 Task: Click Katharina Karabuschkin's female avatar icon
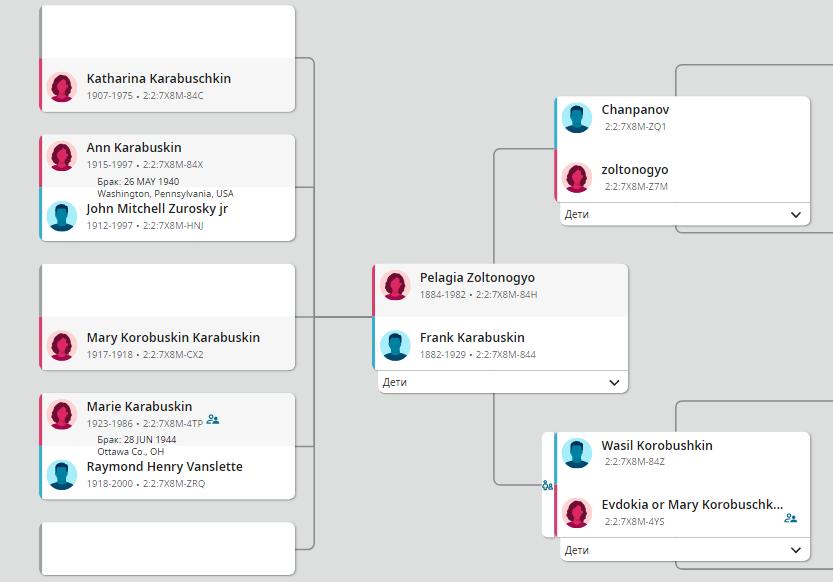pyautogui.click(x=62, y=87)
